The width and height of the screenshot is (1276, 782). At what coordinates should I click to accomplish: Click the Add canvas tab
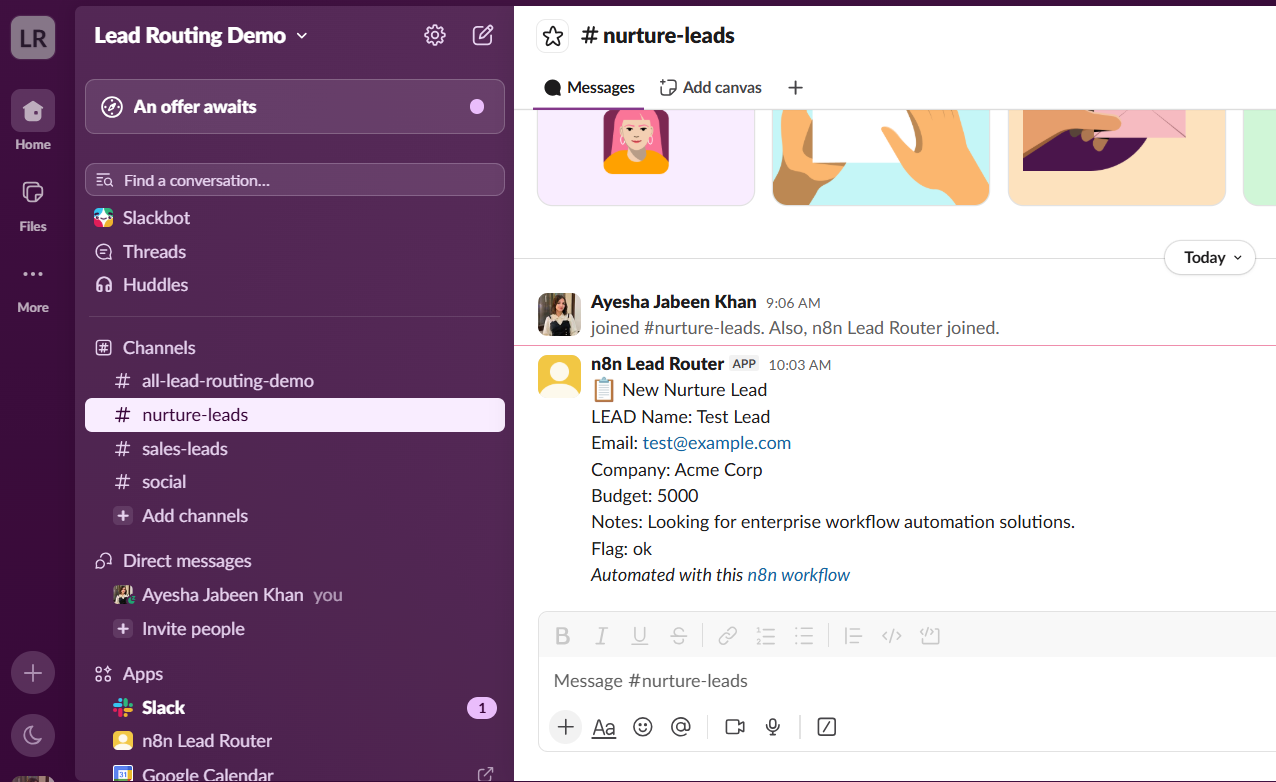click(711, 88)
